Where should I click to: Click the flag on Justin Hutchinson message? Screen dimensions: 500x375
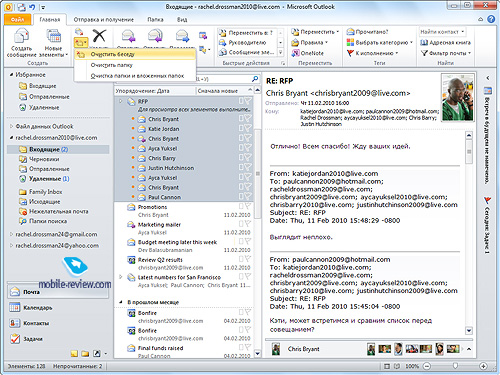248,167
